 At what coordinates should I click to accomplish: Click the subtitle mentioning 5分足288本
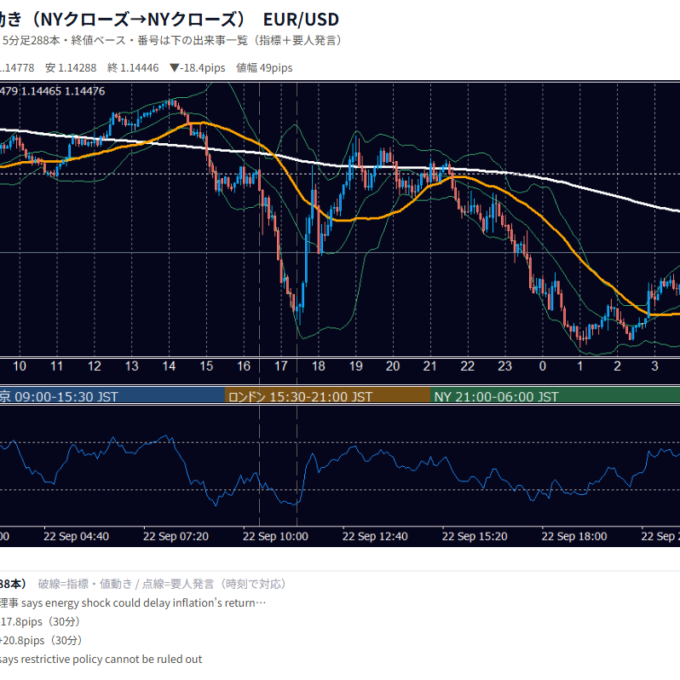pos(171,41)
